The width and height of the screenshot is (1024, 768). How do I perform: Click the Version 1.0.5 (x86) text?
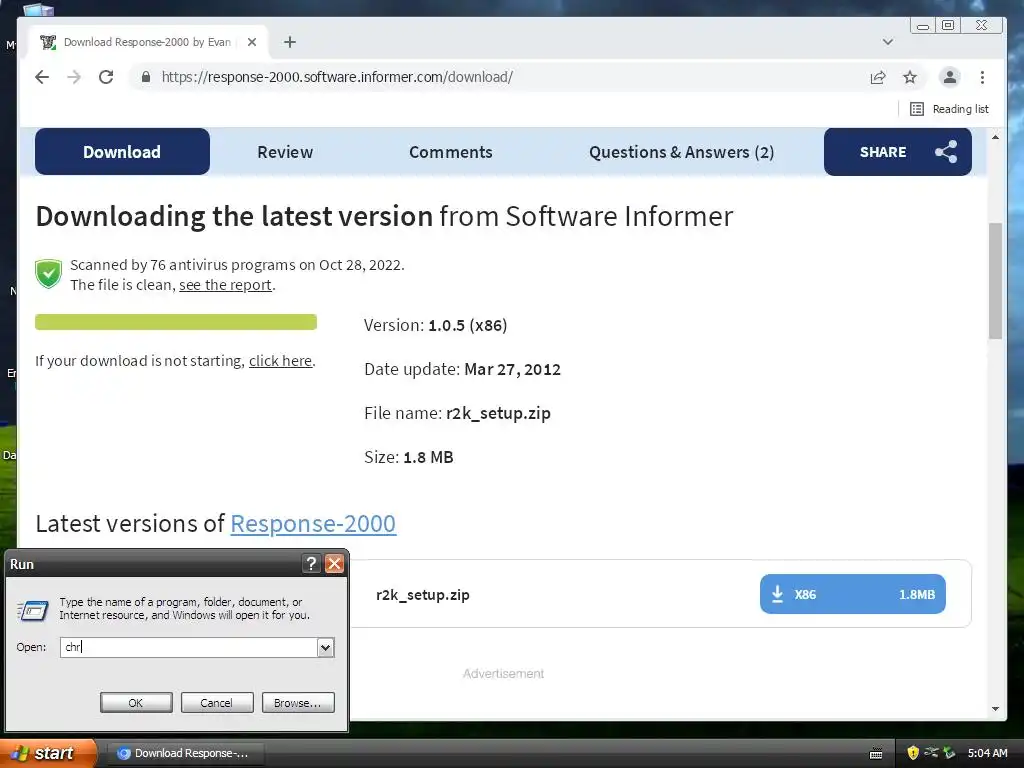pos(436,325)
